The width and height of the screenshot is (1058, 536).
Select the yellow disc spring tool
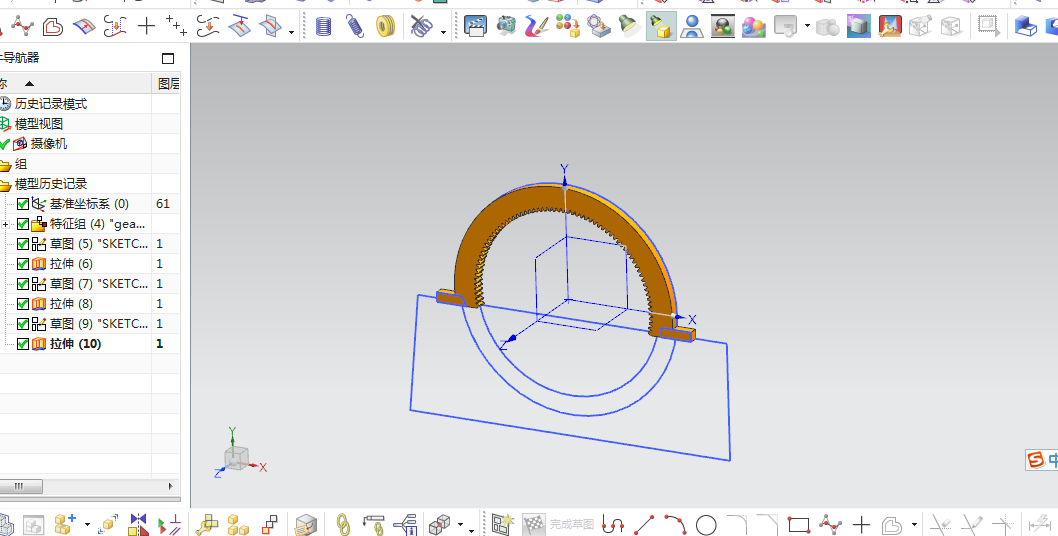(x=385, y=27)
